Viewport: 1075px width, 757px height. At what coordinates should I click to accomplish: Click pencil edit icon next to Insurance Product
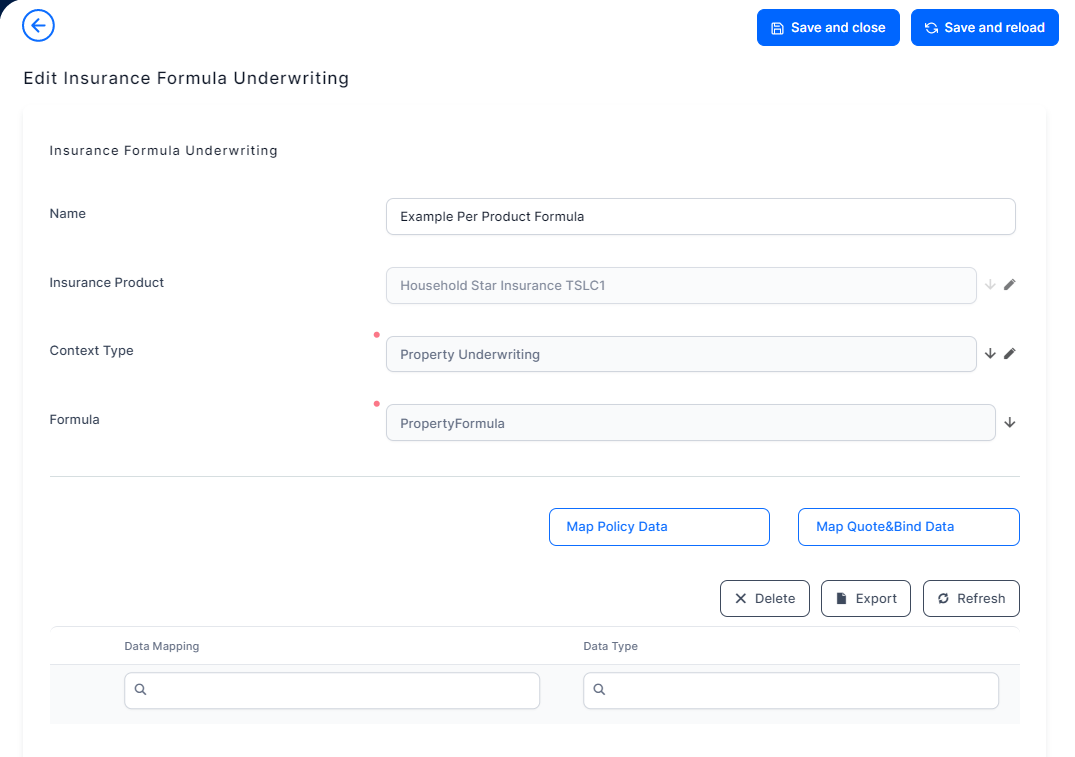point(1009,285)
